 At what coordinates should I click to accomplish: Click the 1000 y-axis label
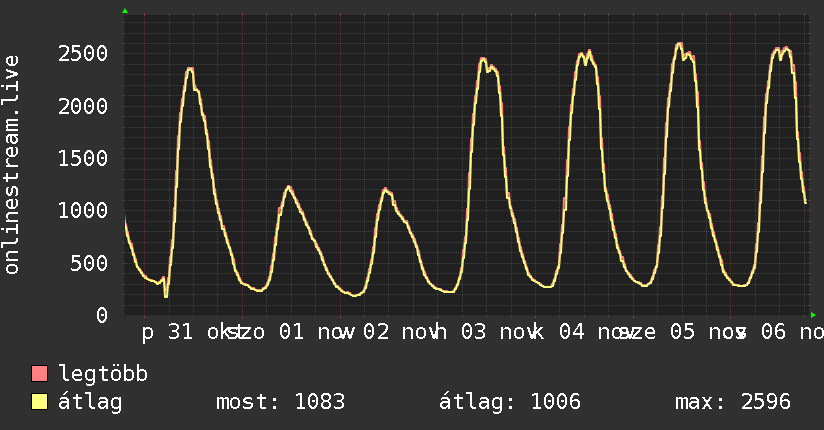click(x=83, y=210)
